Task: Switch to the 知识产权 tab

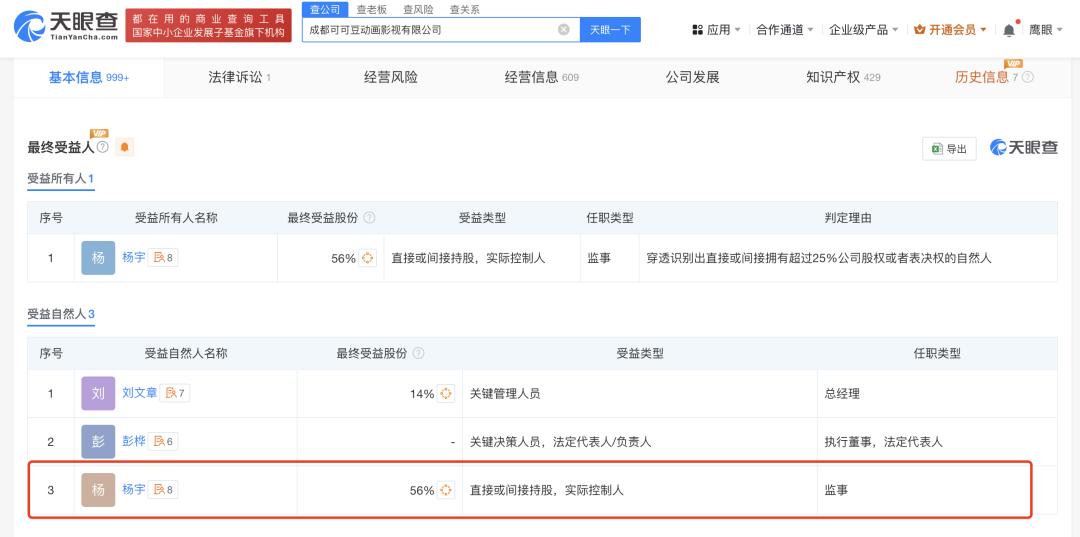Action: 842,77
